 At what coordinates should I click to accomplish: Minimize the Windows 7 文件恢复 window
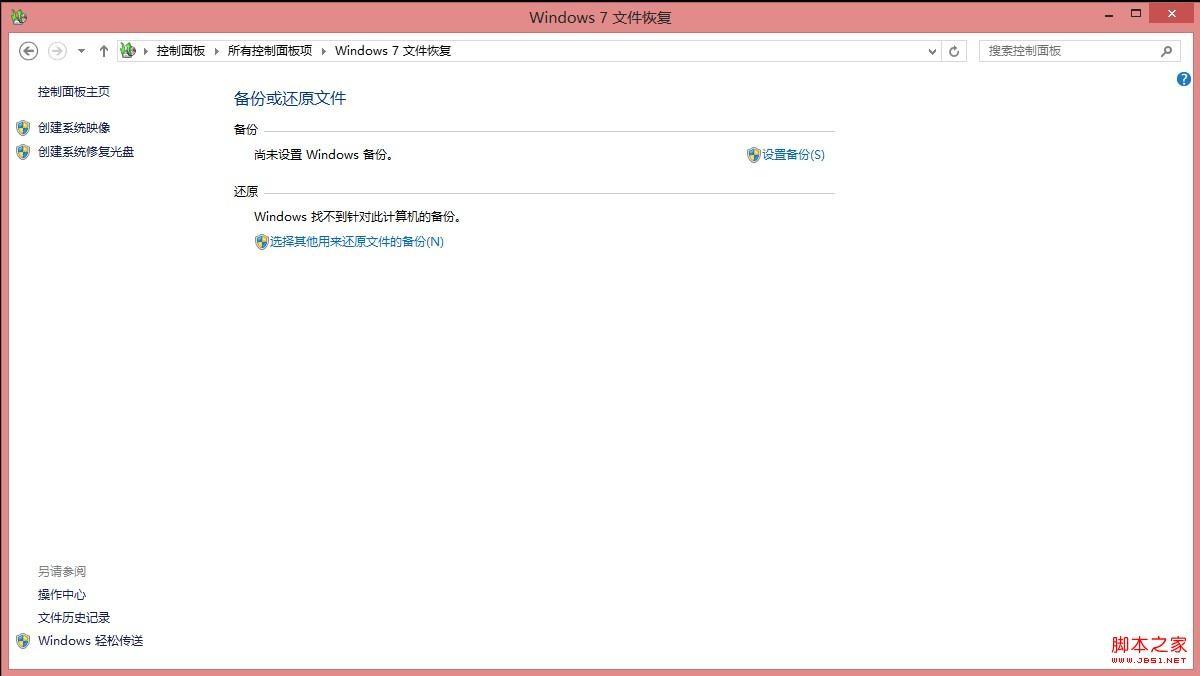[1109, 14]
